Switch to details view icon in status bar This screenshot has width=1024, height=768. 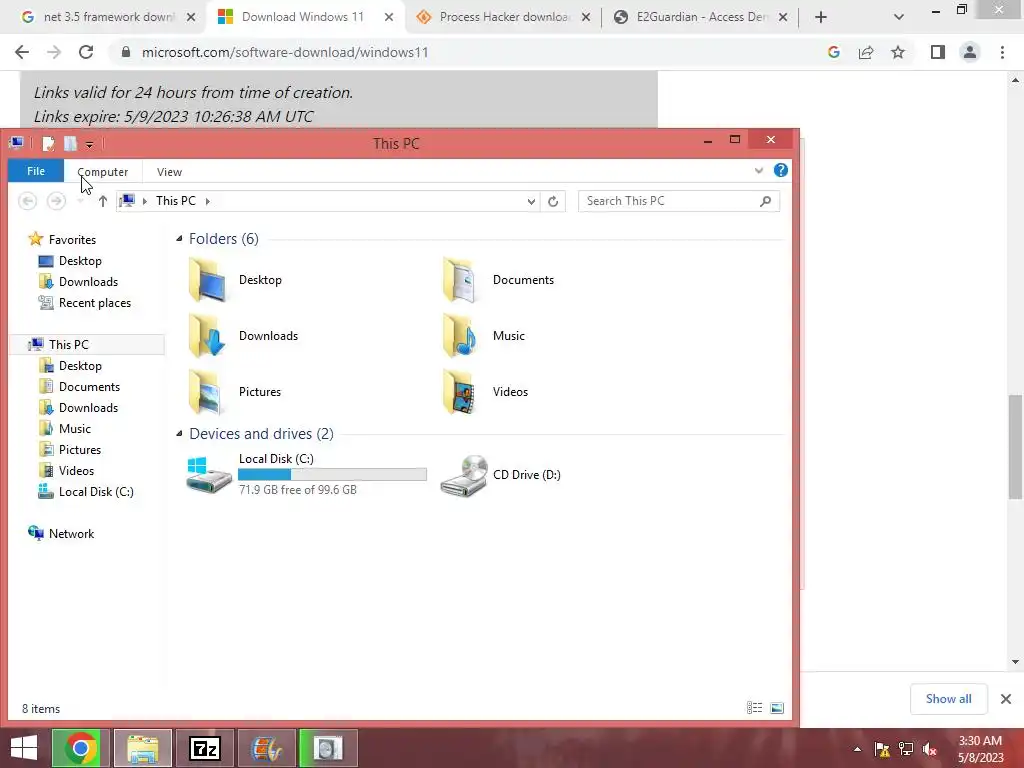pyautogui.click(x=754, y=708)
